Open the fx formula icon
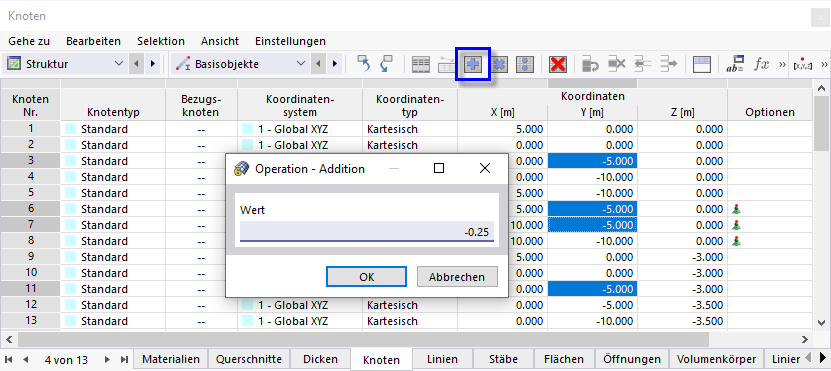The width and height of the screenshot is (831, 371). click(762, 64)
